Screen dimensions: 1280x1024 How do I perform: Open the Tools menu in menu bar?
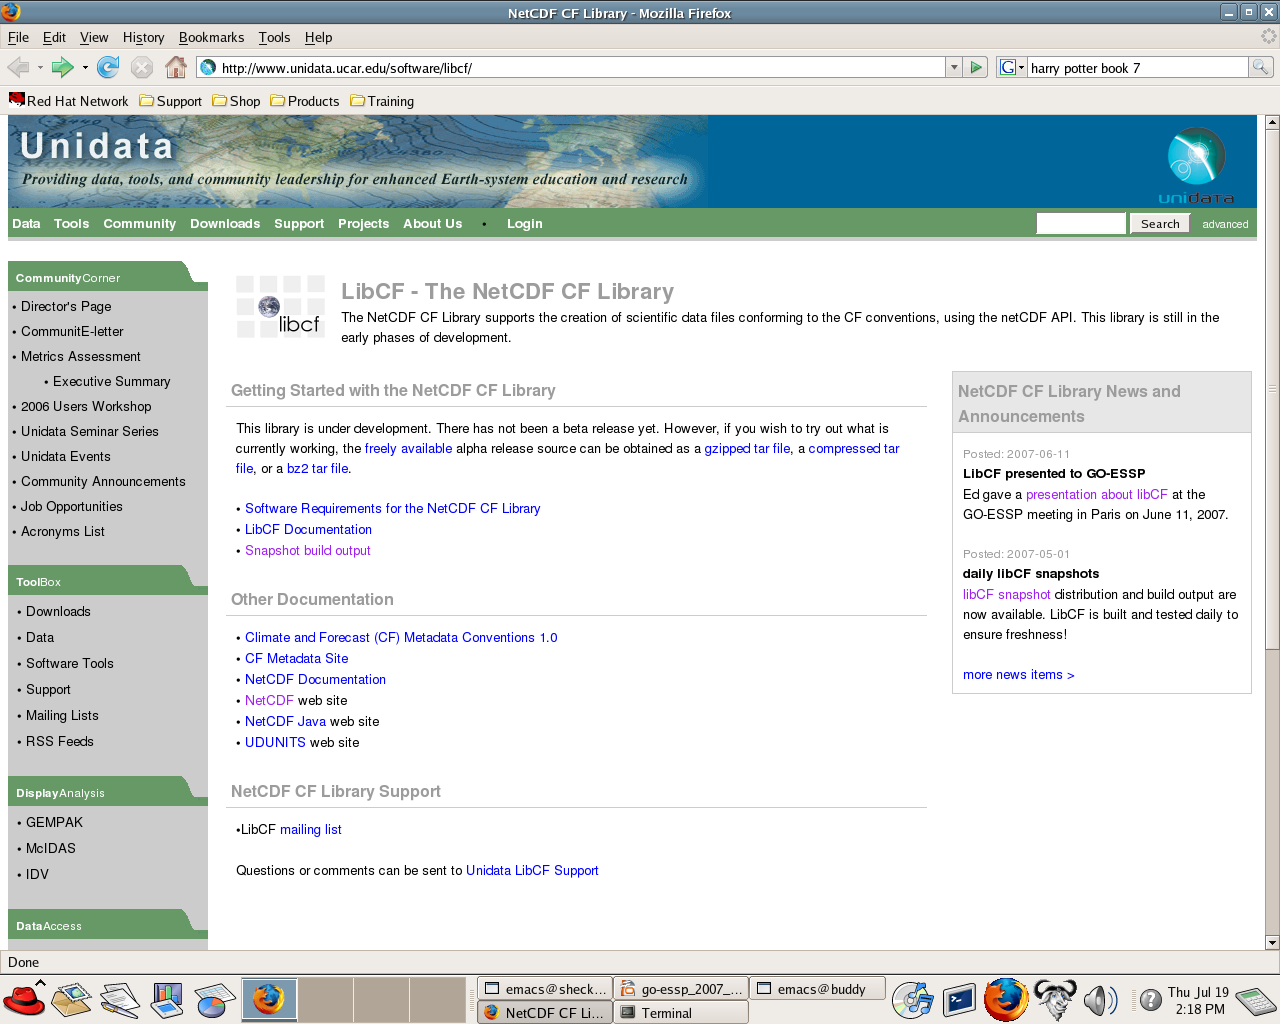point(274,37)
